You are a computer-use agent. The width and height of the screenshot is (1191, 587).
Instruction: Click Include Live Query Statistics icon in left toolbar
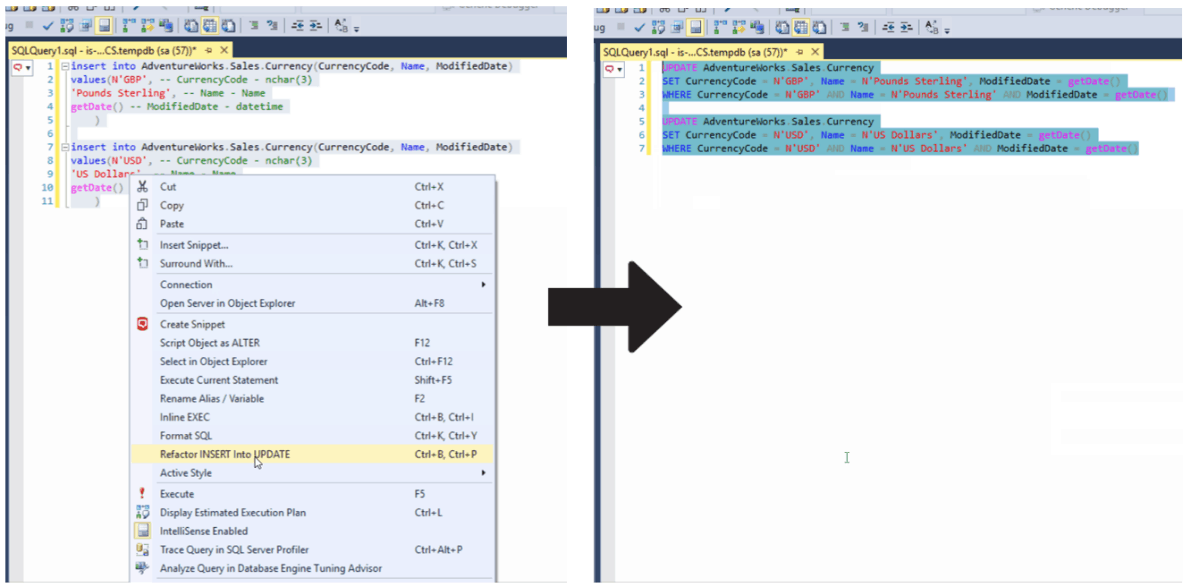(147, 26)
